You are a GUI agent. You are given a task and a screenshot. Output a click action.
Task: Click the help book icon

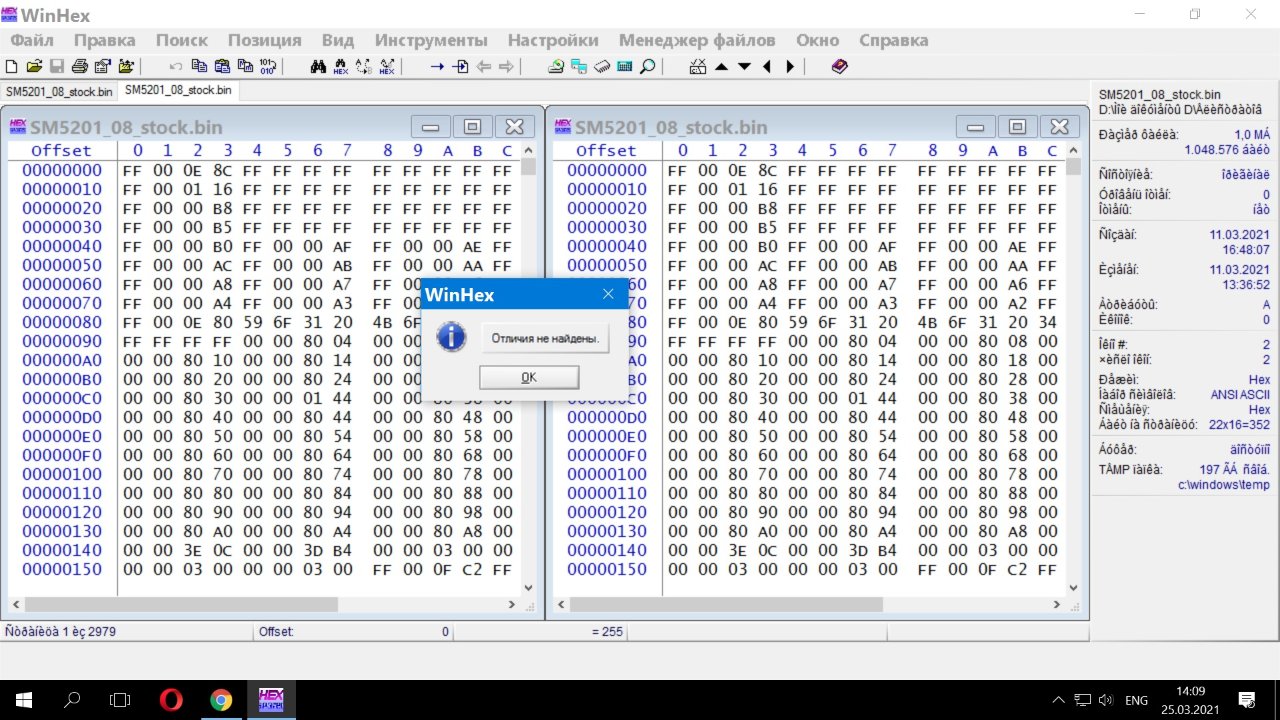tap(839, 67)
